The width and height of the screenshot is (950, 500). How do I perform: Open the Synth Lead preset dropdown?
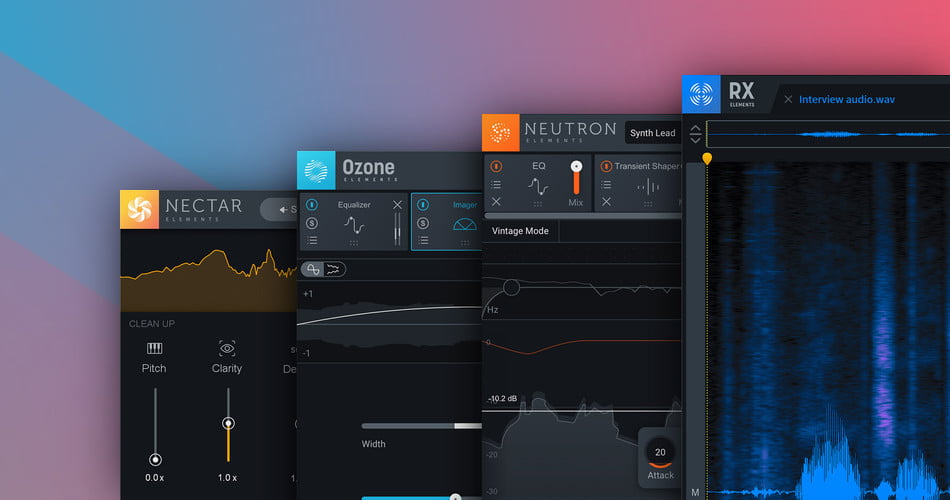coord(652,133)
